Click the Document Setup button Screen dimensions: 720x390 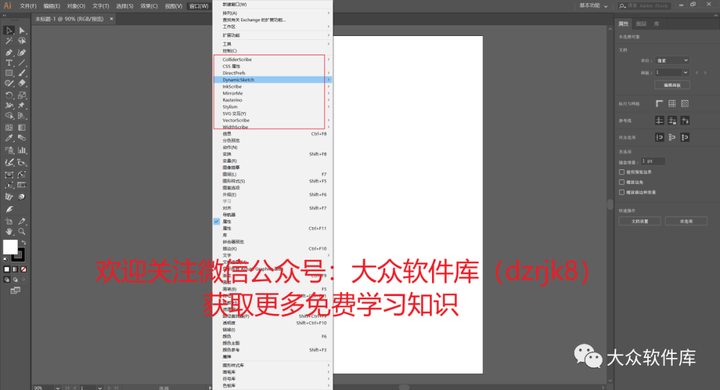tap(640, 221)
